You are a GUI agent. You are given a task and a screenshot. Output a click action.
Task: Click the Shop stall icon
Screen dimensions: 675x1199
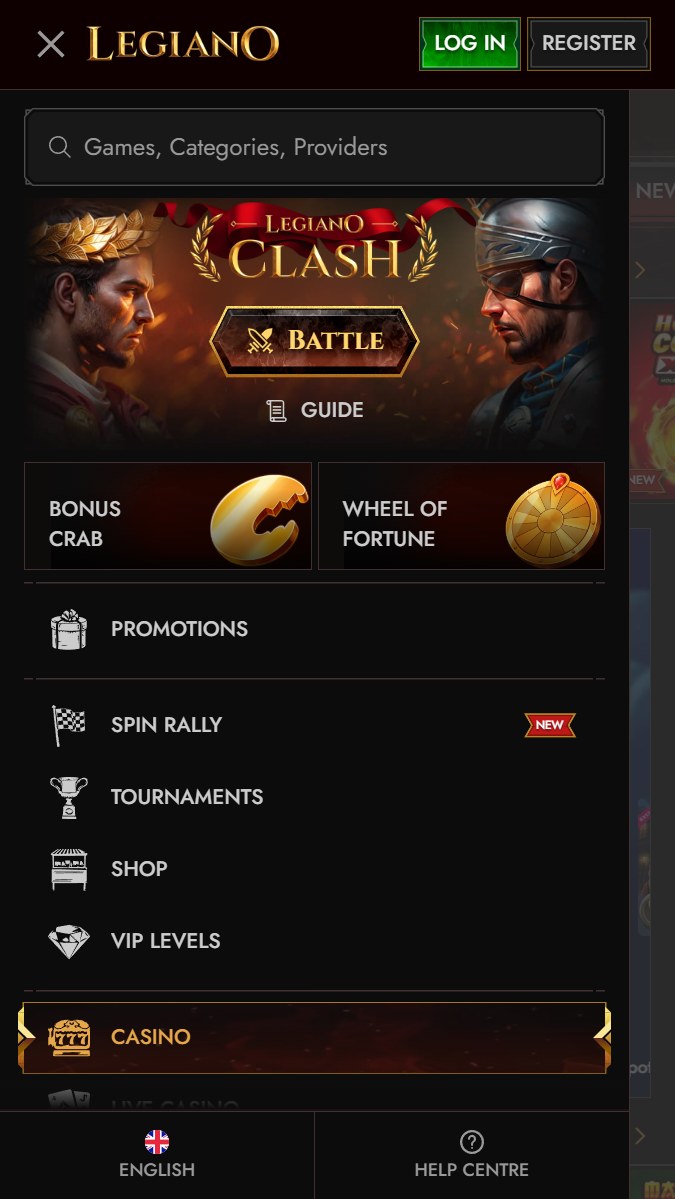pyautogui.click(x=69, y=869)
